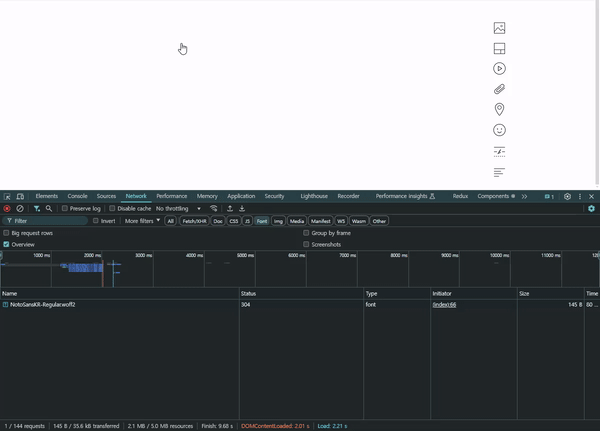Filter requests by Fetch/XHR

(x=194, y=221)
